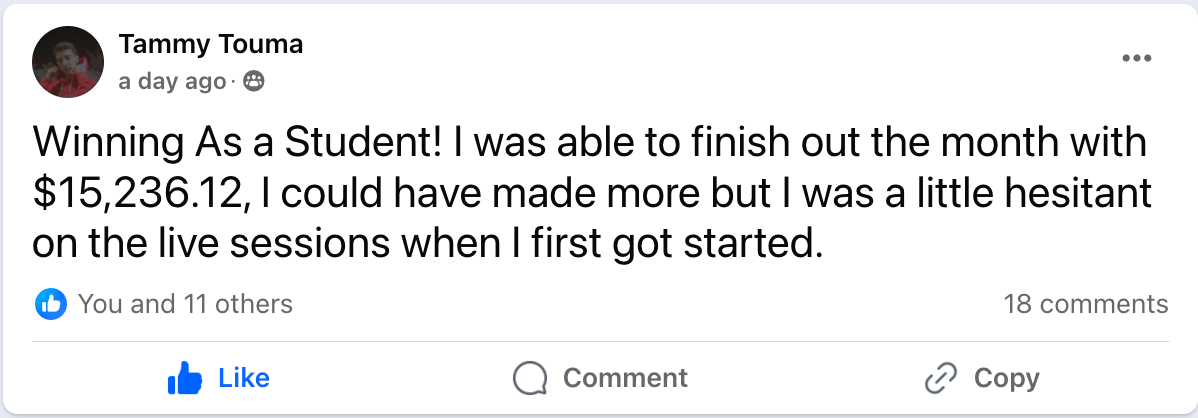Click the "a day ago" timestamp
1198x418 pixels.
coord(172,82)
